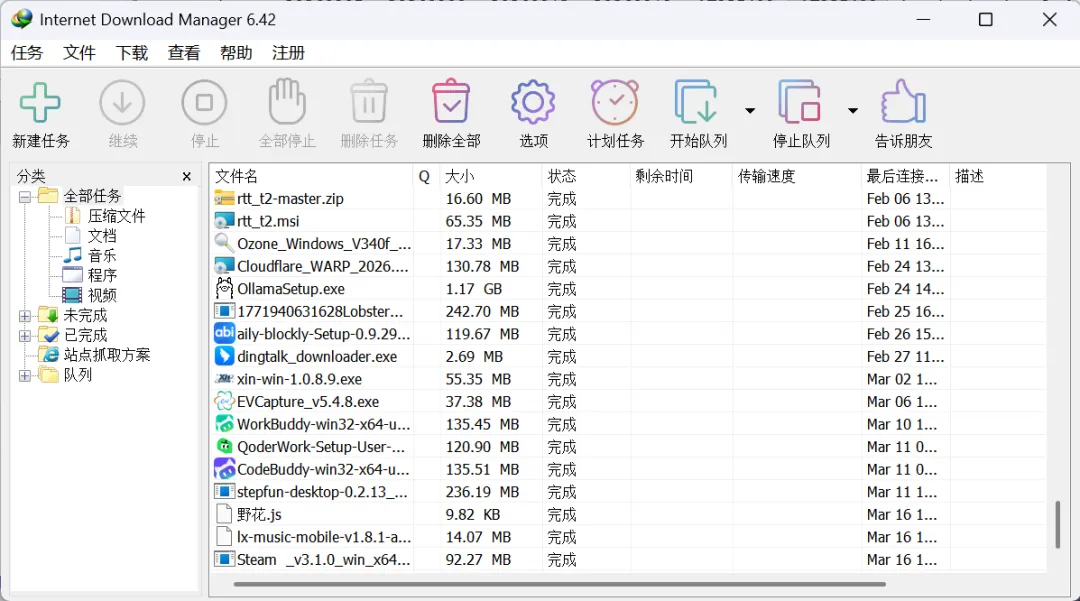Select the 1771940631628Lobster download row
The height and width of the screenshot is (601, 1080).
coord(627,312)
